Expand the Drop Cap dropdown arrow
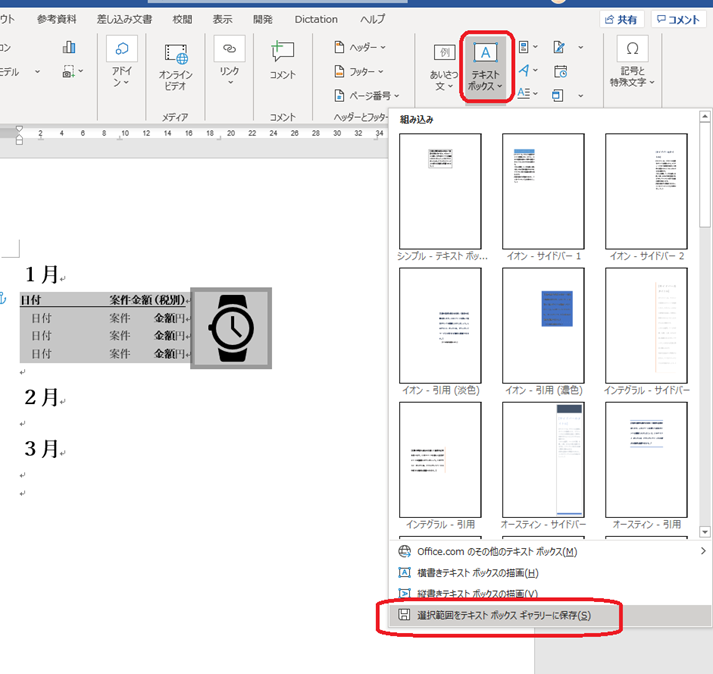Image resolution: width=713 pixels, height=674 pixels. (x=535, y=94)
